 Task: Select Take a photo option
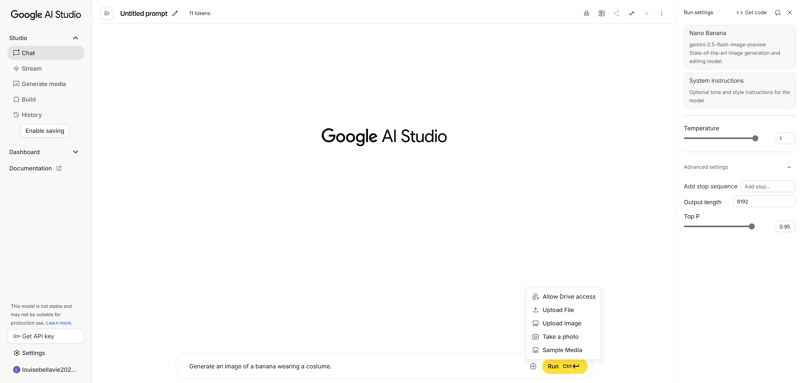tap(564, 337)
